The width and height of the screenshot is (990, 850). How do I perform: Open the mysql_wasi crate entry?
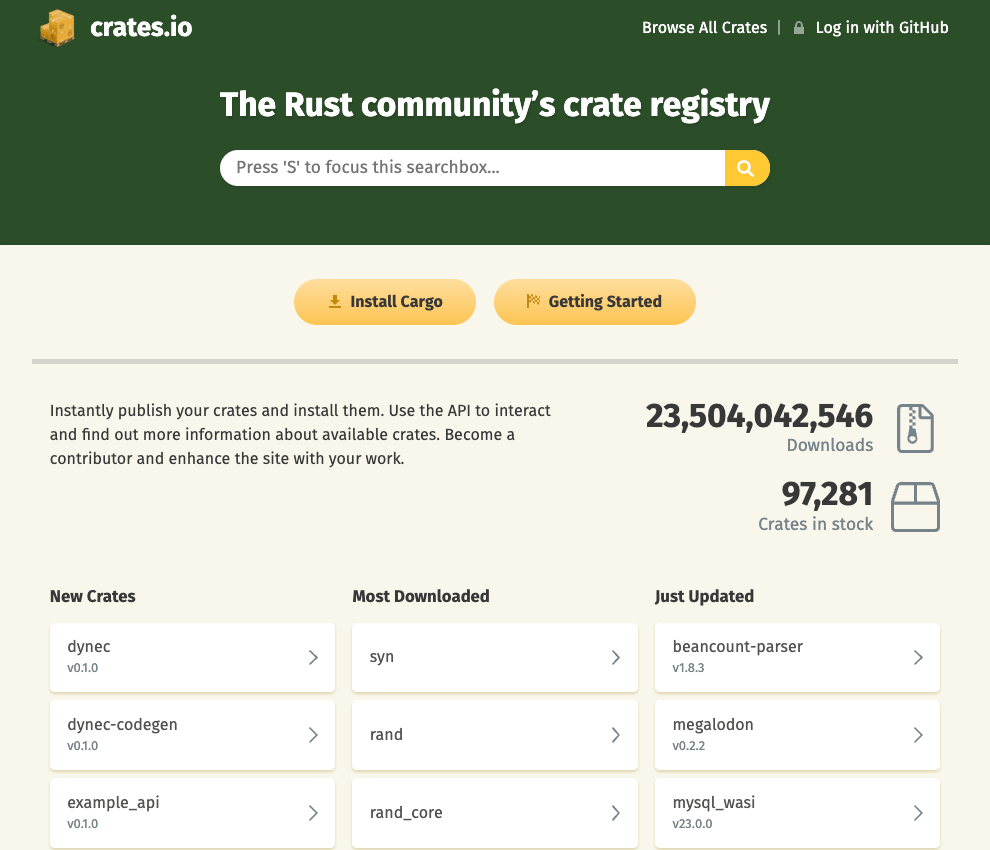click(797, 813)
